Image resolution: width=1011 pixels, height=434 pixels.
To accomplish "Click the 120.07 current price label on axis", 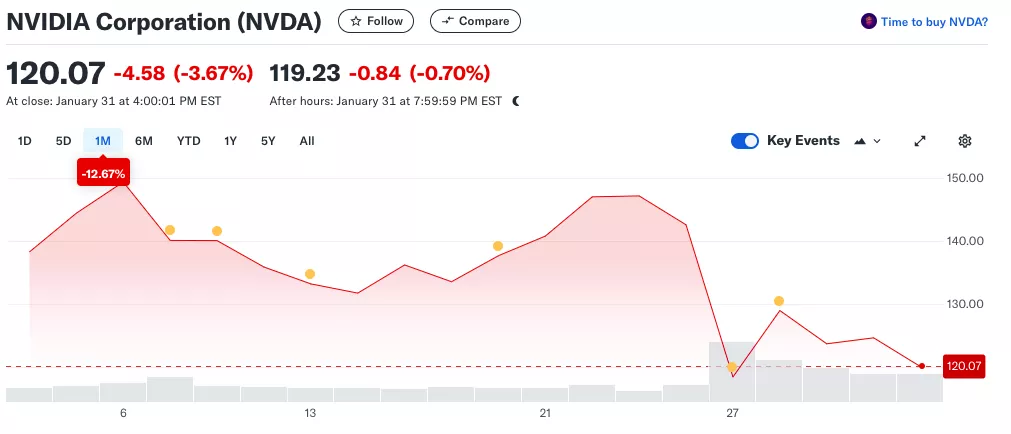I will (x=964, y=367).
